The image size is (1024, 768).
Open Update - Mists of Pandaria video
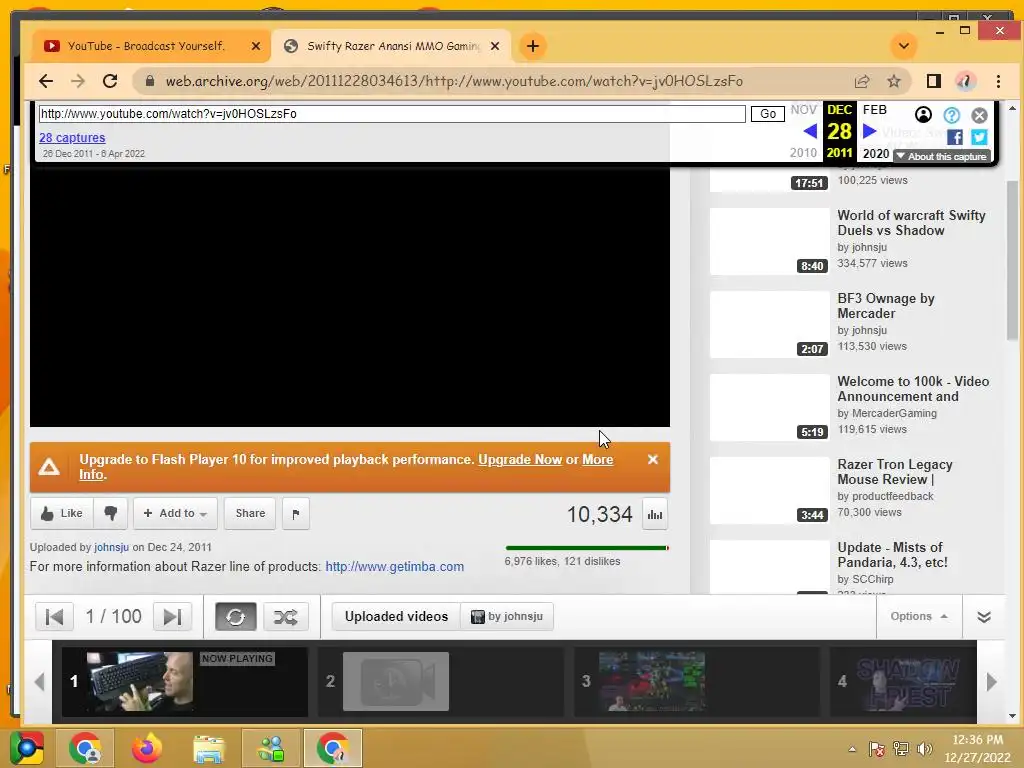(x=892, y=554)
